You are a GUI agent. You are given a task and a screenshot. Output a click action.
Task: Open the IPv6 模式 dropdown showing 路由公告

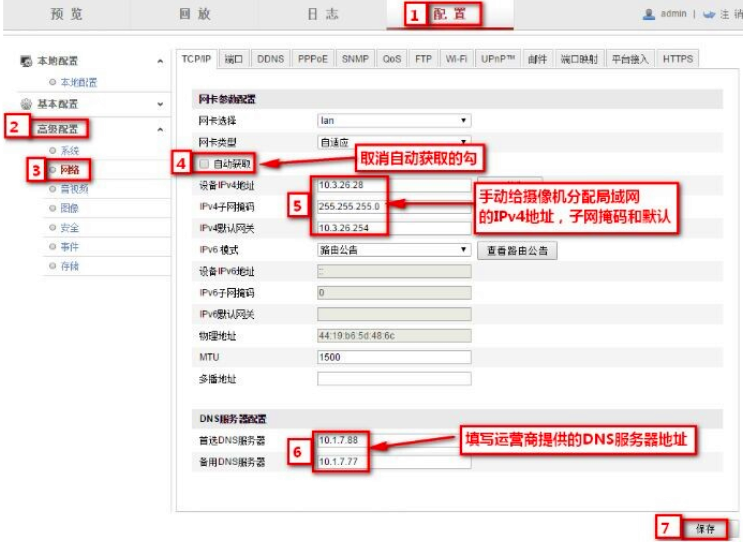[394, 250]
